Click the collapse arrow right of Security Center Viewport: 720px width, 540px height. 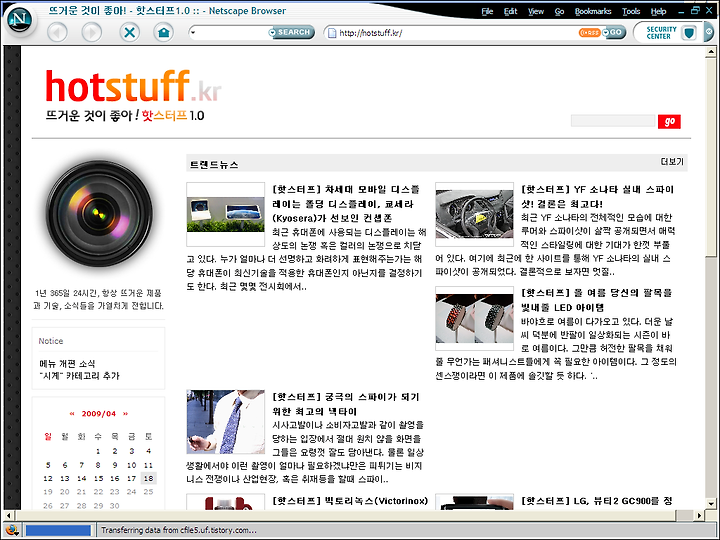click(x=709, y=32)
